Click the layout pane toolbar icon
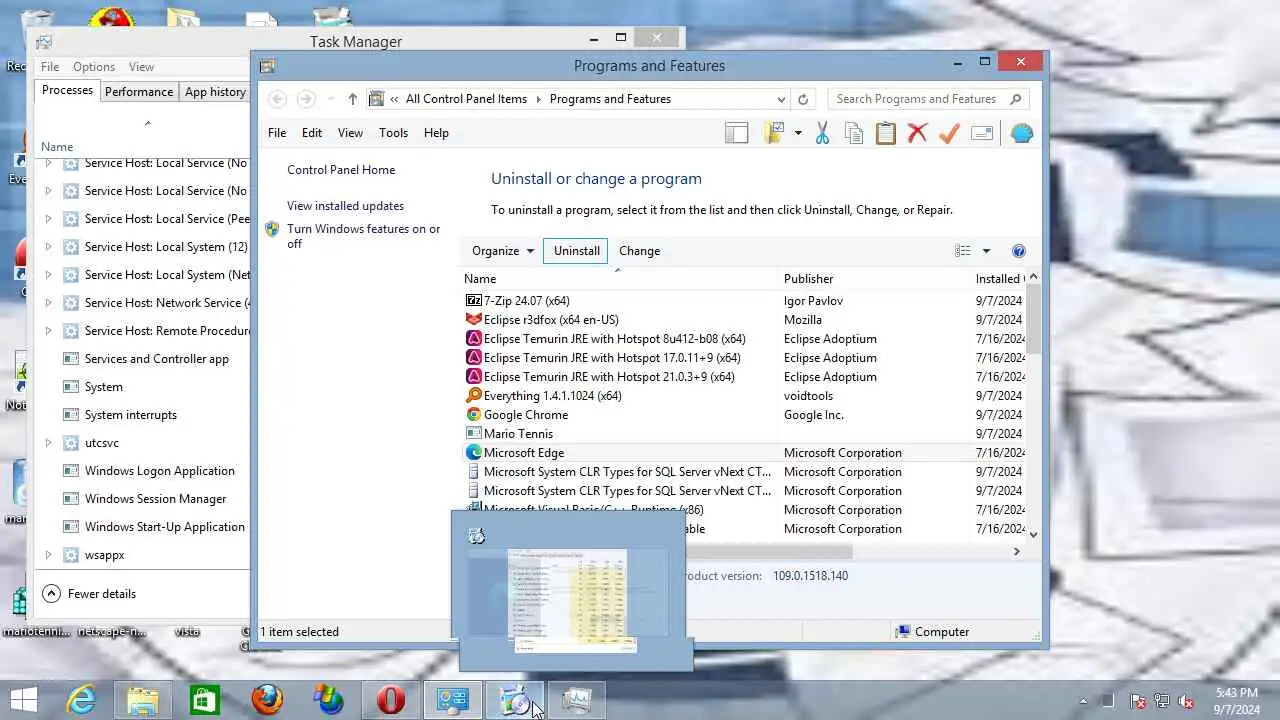This screenshot has height=720, width=1280. point(737,133)
